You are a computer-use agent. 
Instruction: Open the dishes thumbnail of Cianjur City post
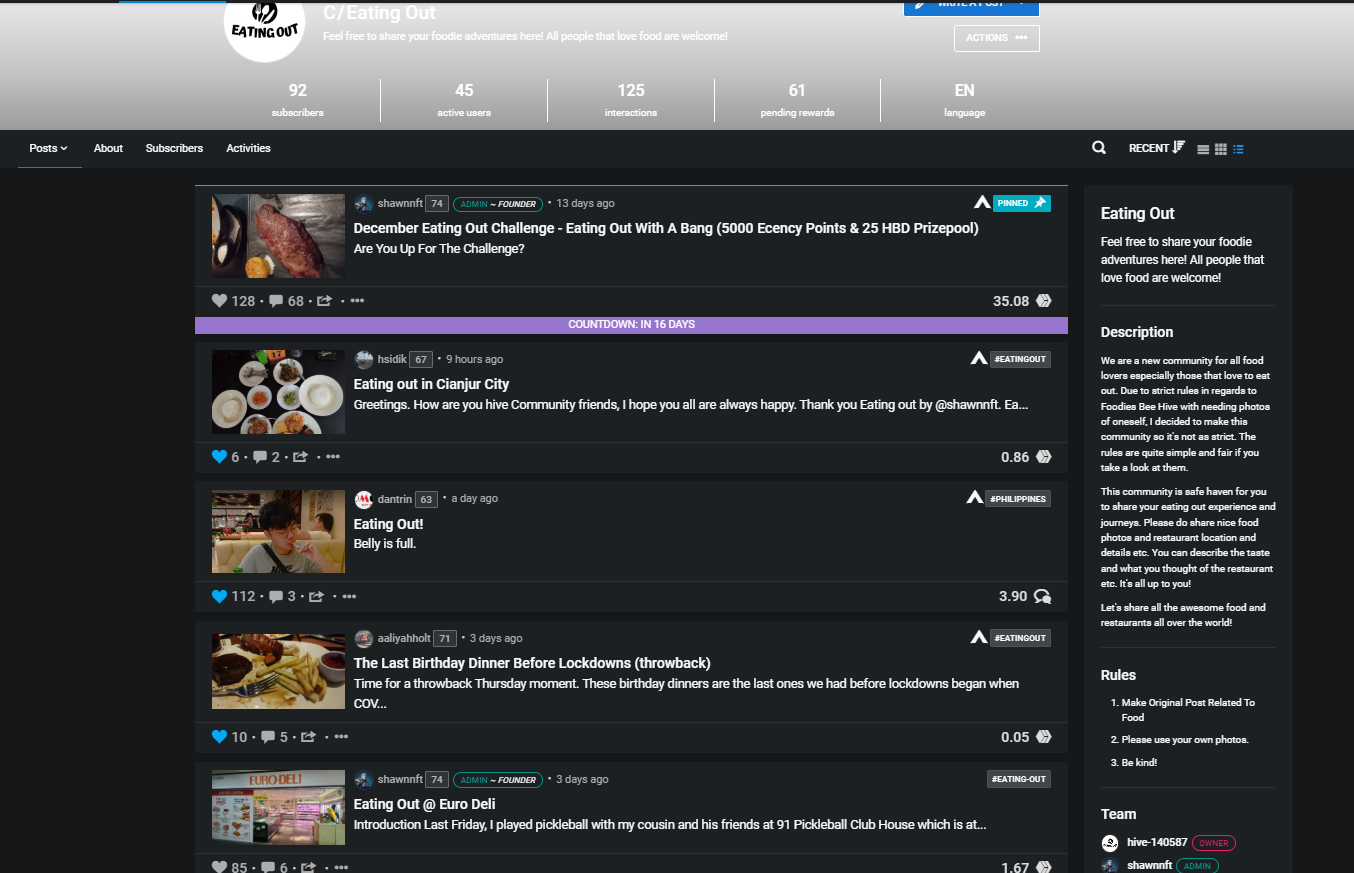click(x=278, y=392)
